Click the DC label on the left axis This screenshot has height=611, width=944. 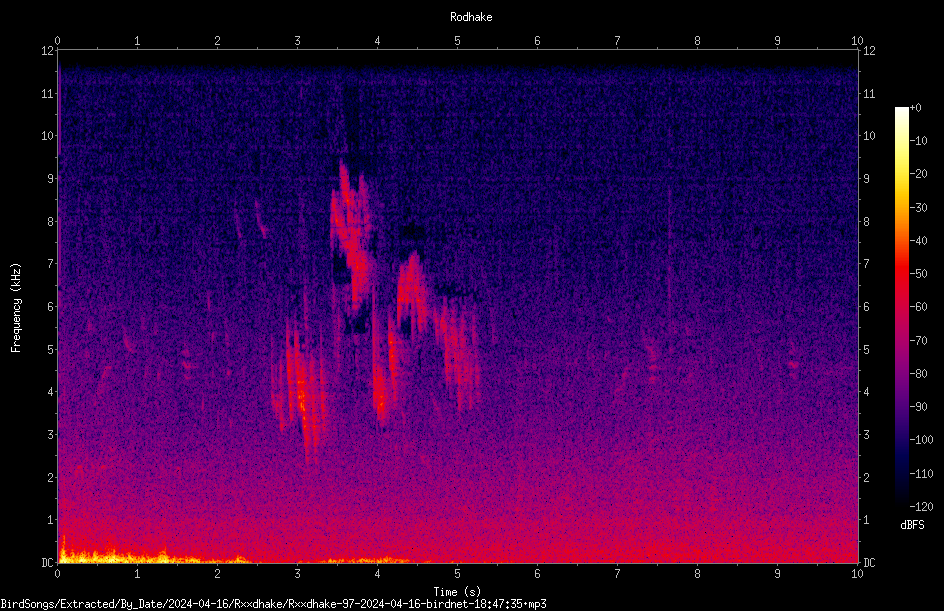click(x=47, y=563)
